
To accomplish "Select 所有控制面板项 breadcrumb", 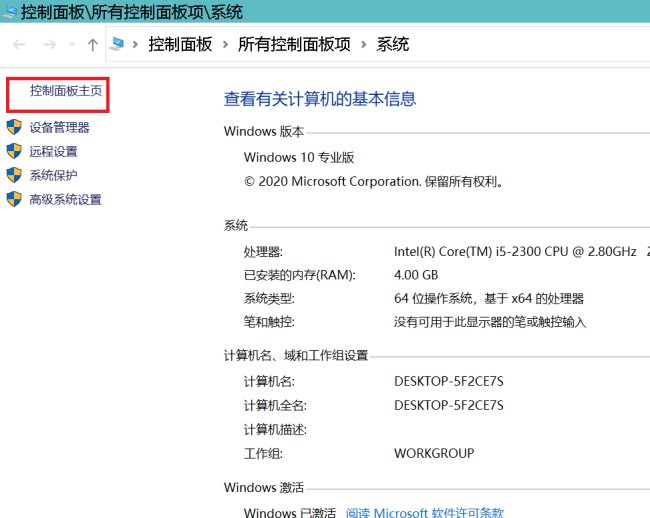I will 294,44.
